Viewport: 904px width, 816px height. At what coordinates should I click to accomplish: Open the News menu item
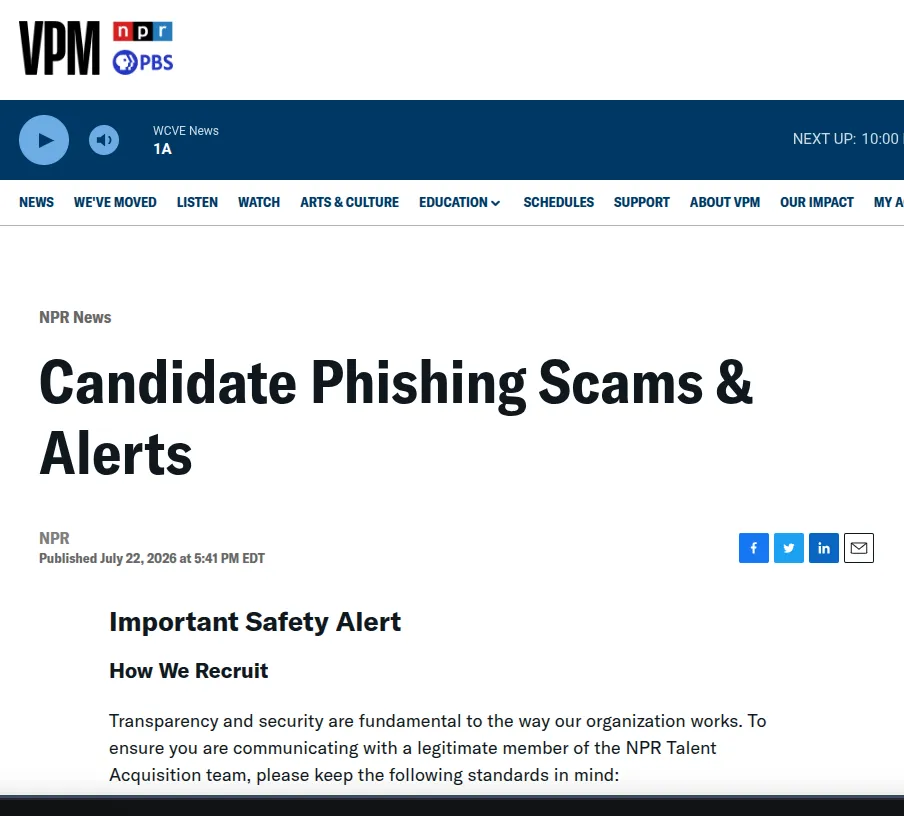tap(36, 202)
